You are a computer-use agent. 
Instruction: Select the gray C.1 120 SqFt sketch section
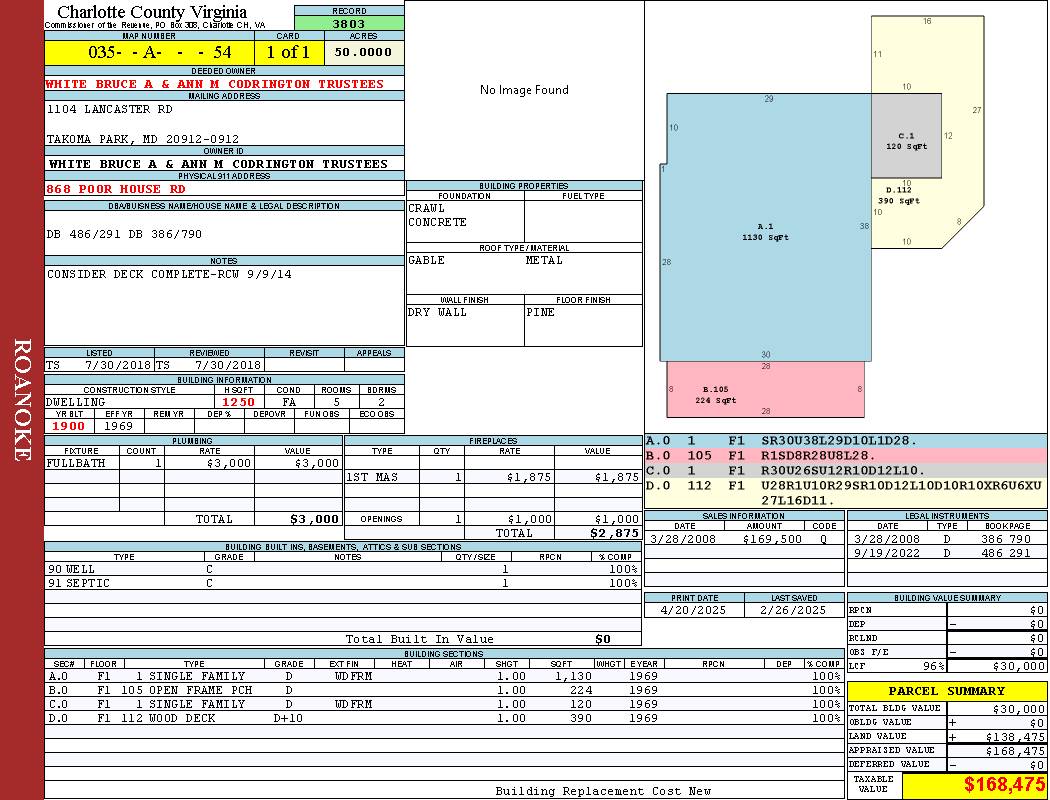[906, 136]
